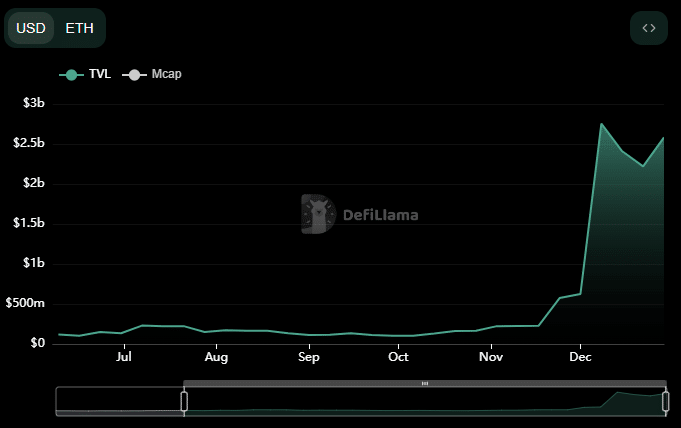Click the DefiLlama watermark text
The height and width of the screenshot is (428, 681).
[x=380, y=215]
